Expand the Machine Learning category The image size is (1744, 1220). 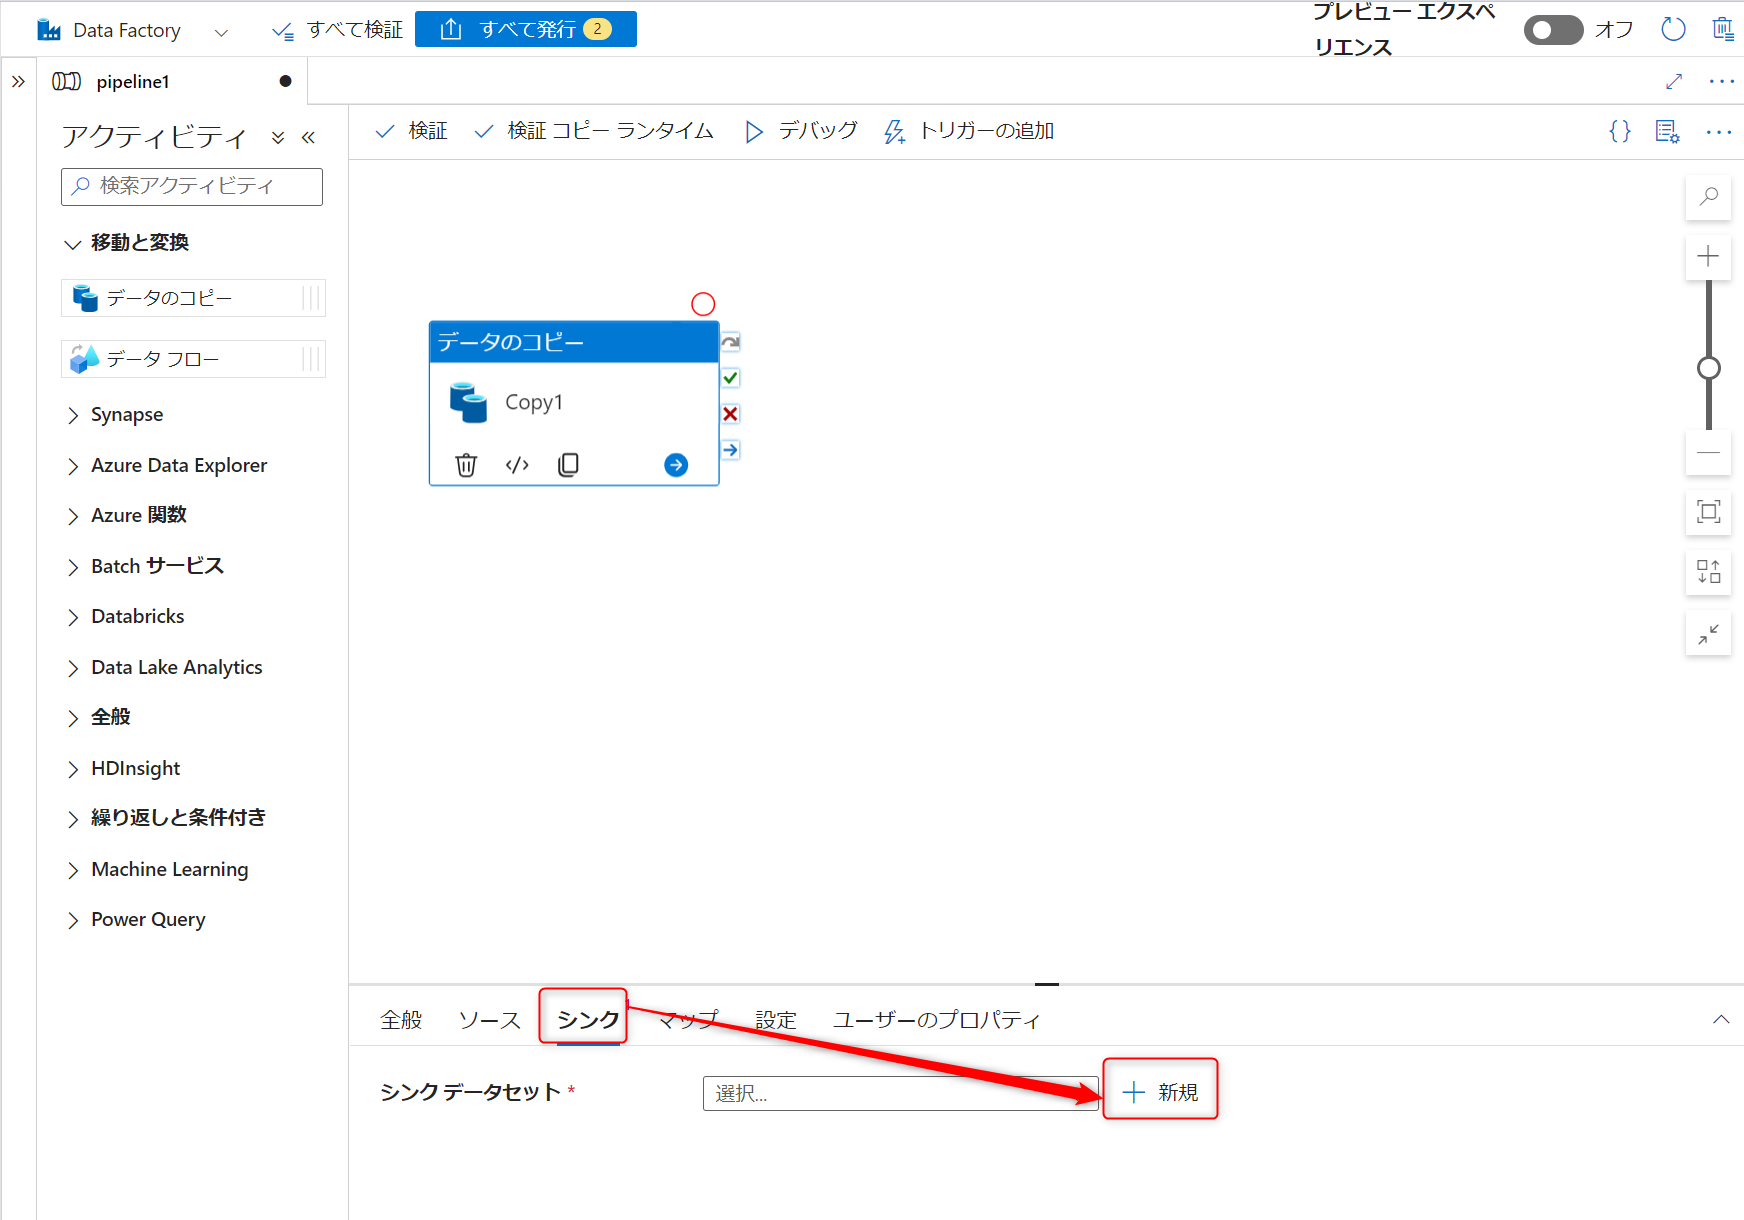[x=170, y=870]
